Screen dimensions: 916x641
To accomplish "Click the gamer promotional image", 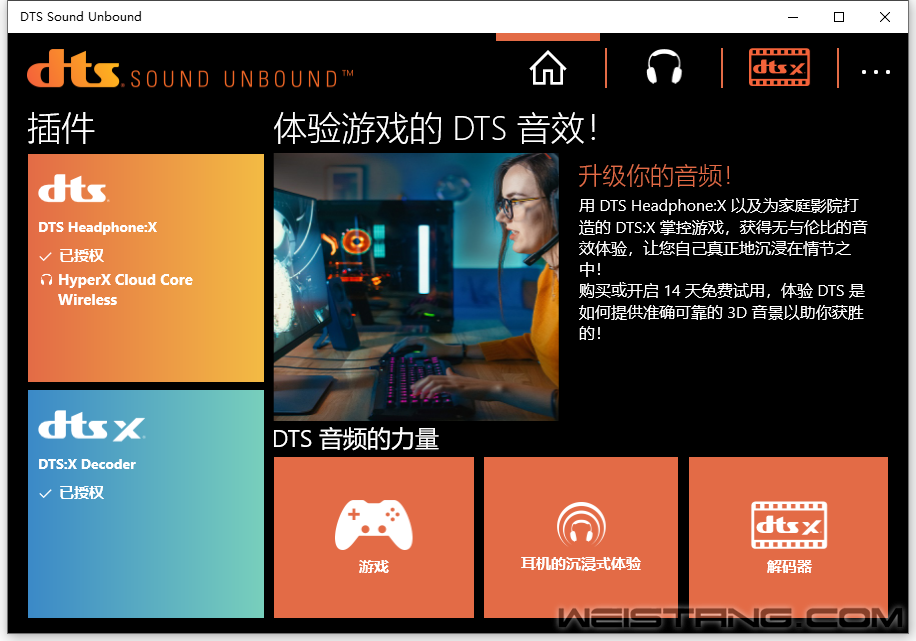I will pos(416,287).
